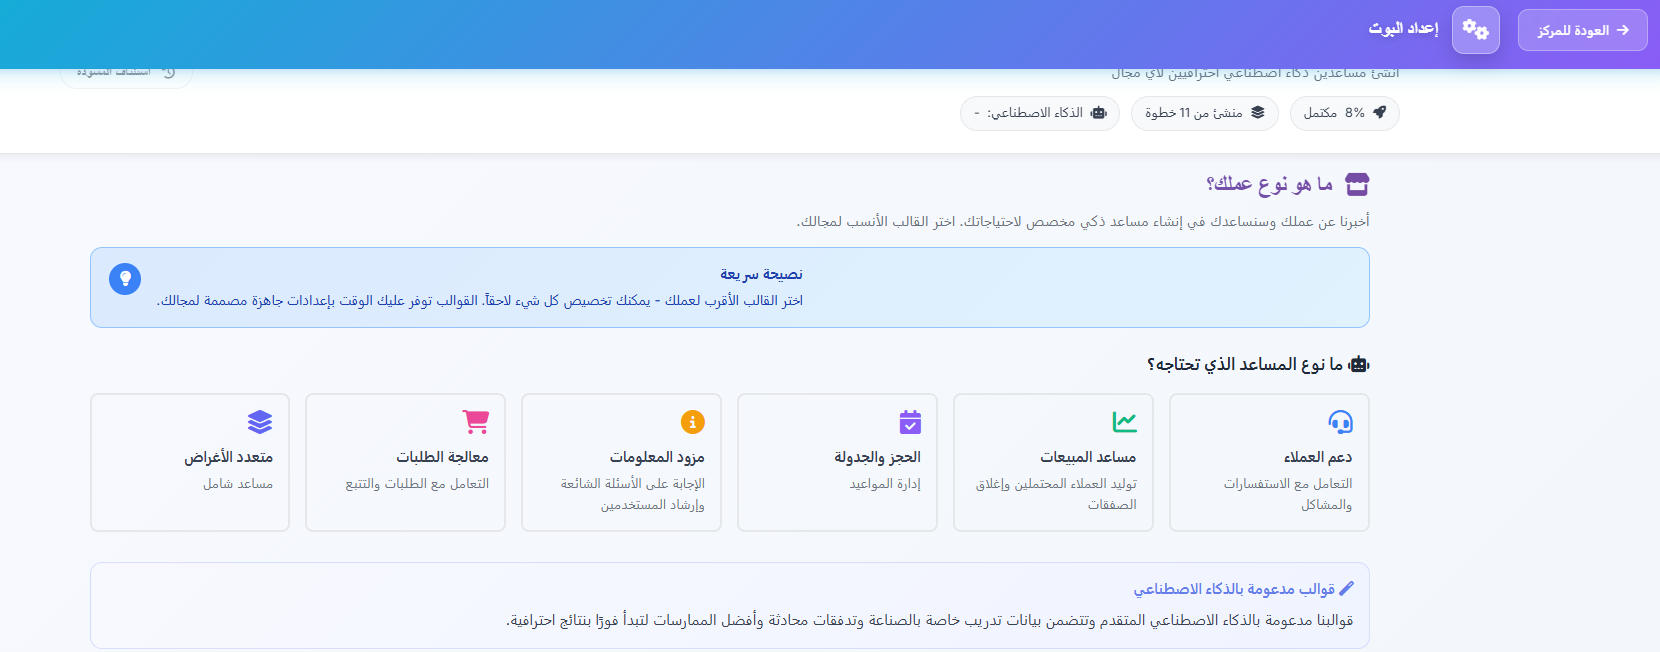Select the 'الحجز والجدولة' card title
Viewport: 1660px width, 652px height.
pos(878,457)
